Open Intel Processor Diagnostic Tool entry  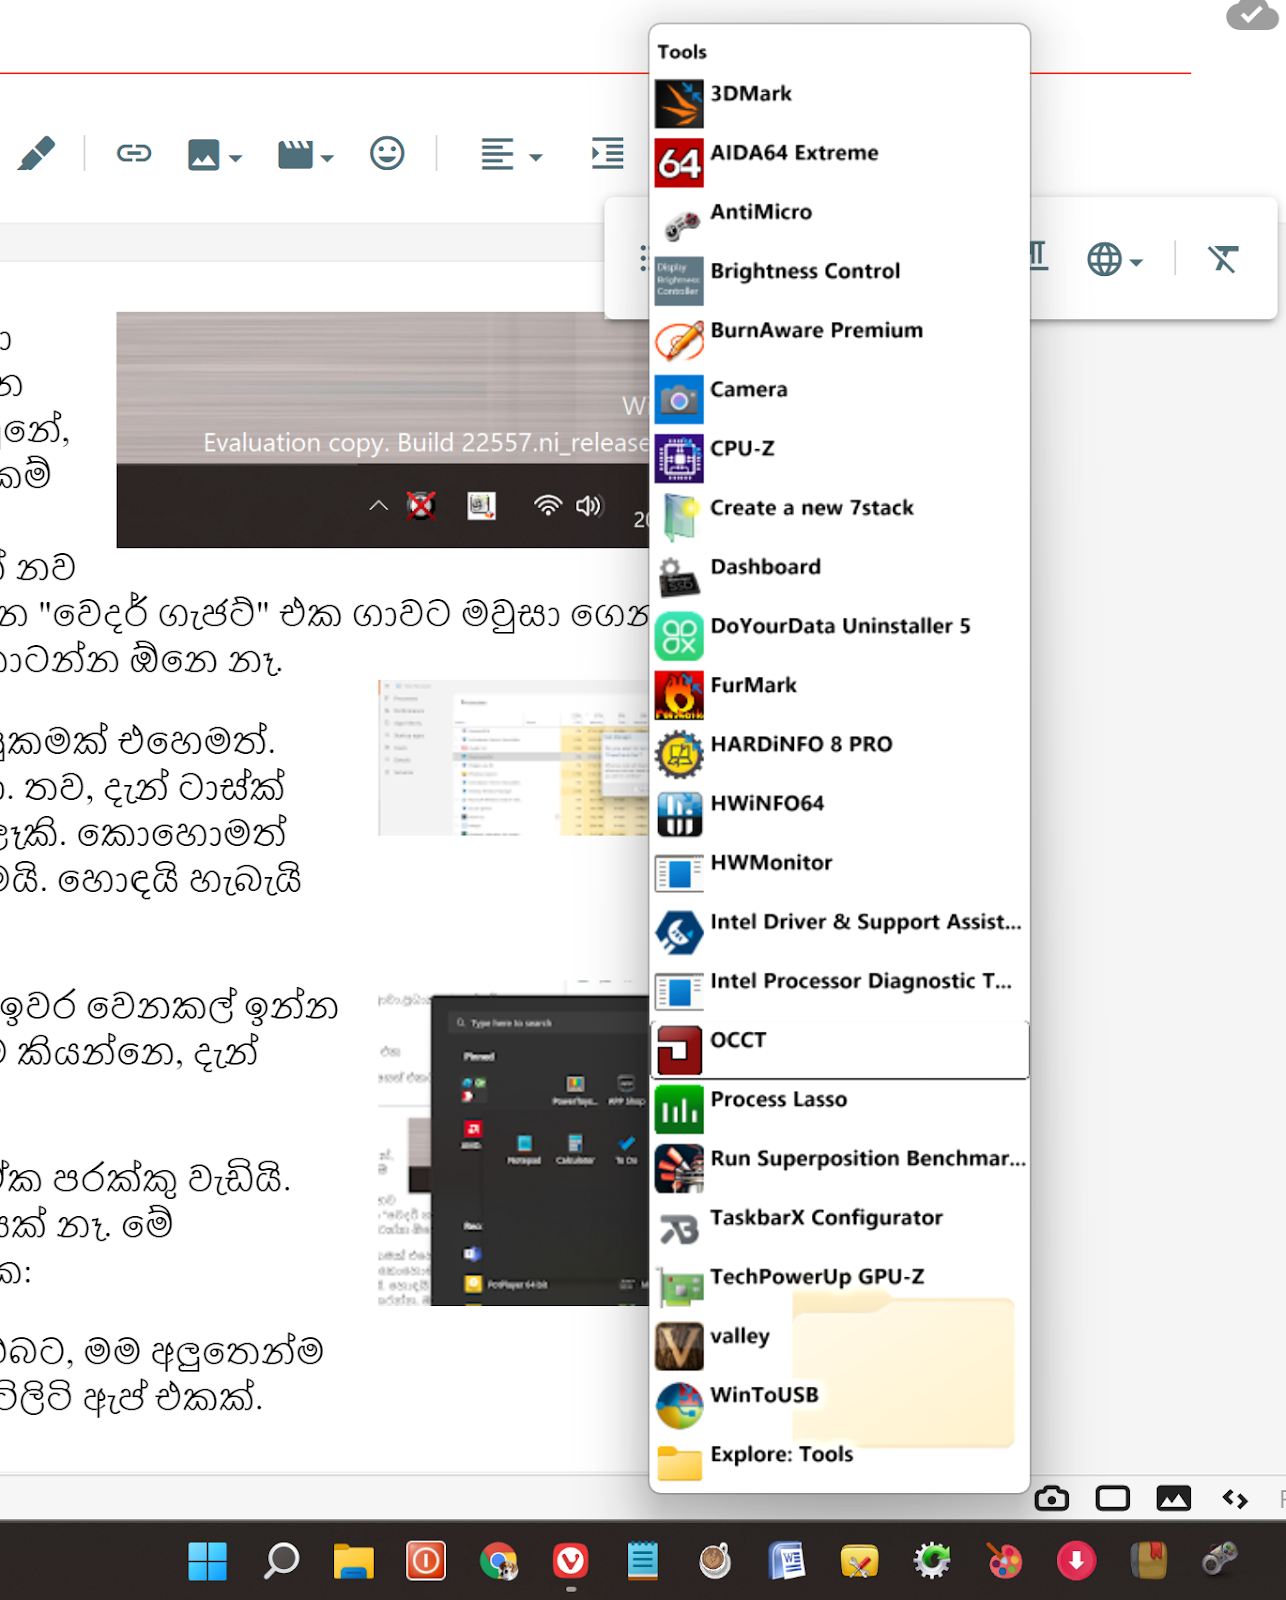click(839, 990)
